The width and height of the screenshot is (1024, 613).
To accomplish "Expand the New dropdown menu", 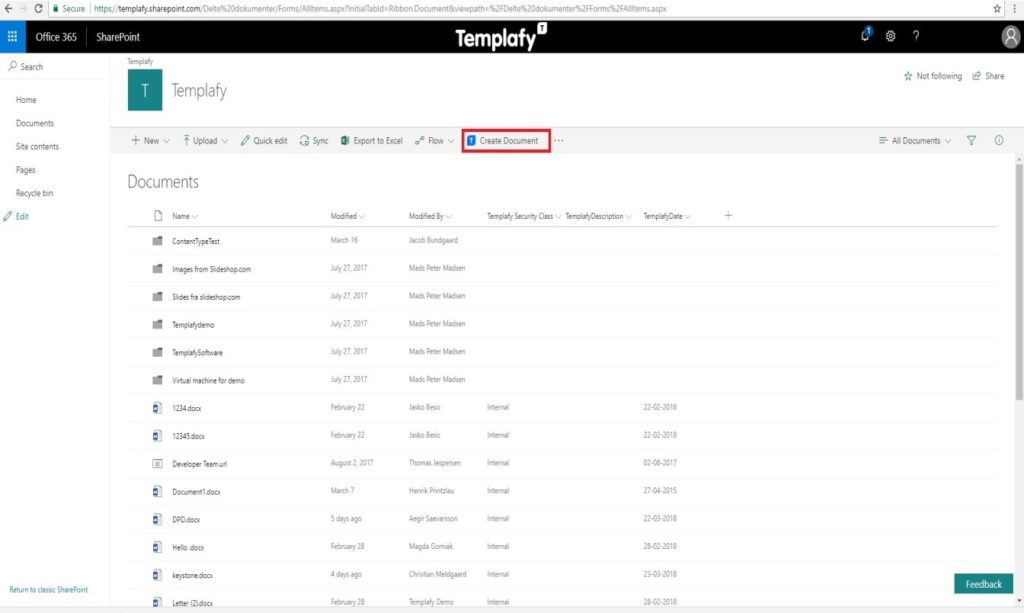I will coord(150,140).
